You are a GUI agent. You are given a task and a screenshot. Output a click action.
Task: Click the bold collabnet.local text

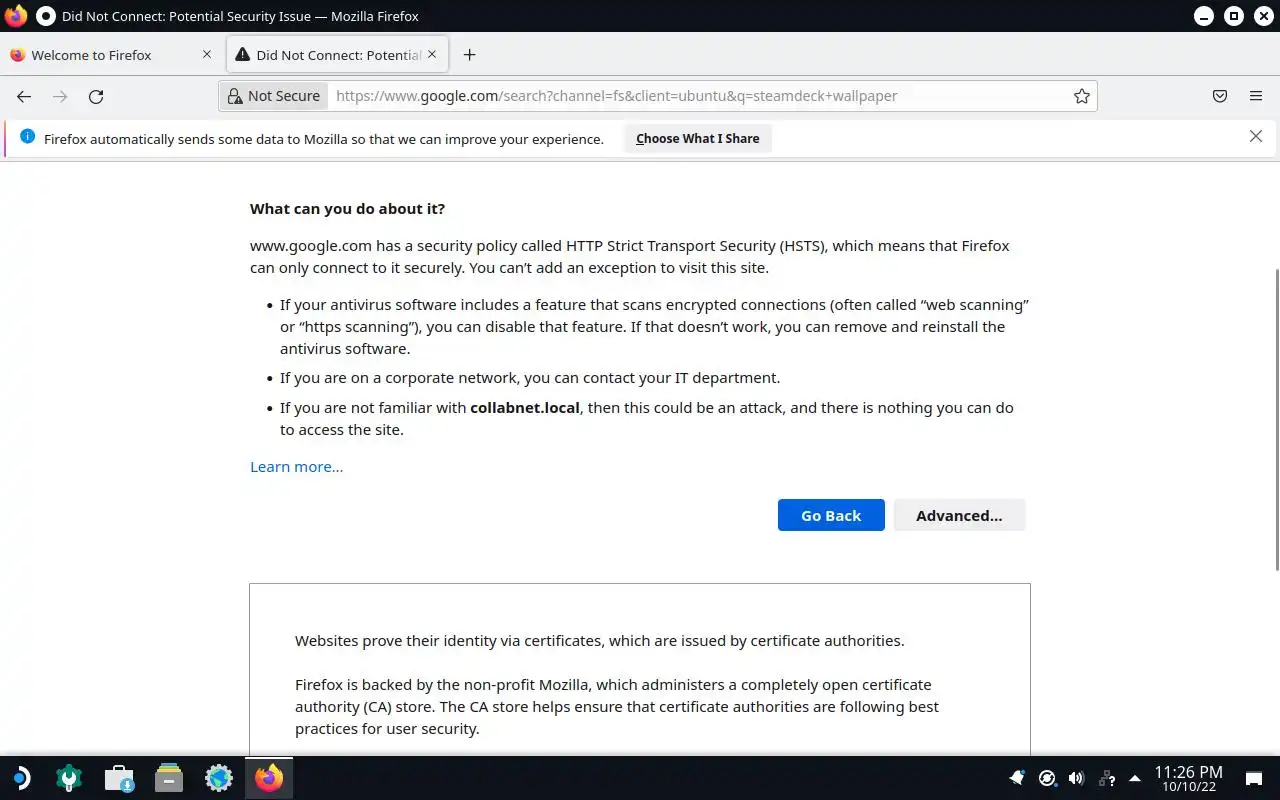(525, 408)
